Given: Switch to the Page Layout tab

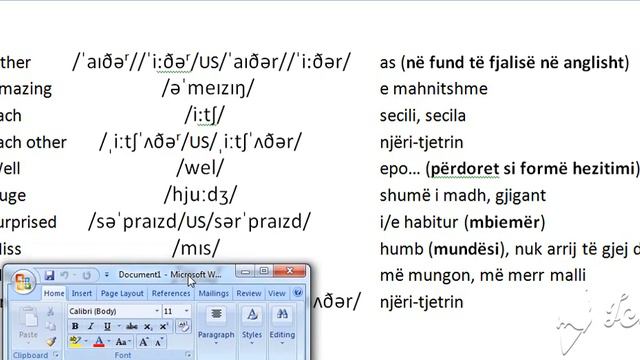Looking at the screenshot, I should [122, 293].
